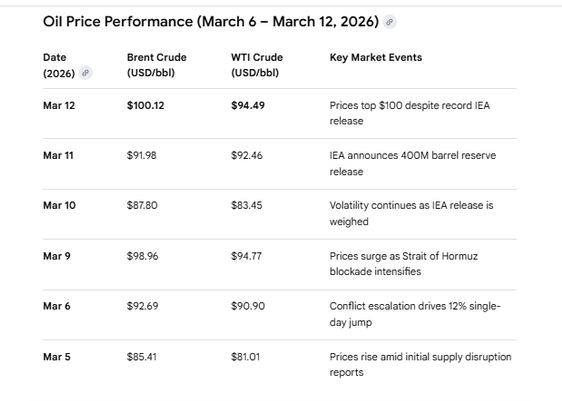The height and width of the screenshot is (401, 562).
Task: Click the Brent Crude (USD/bbl) column header
Action: (x=157, y=65)
